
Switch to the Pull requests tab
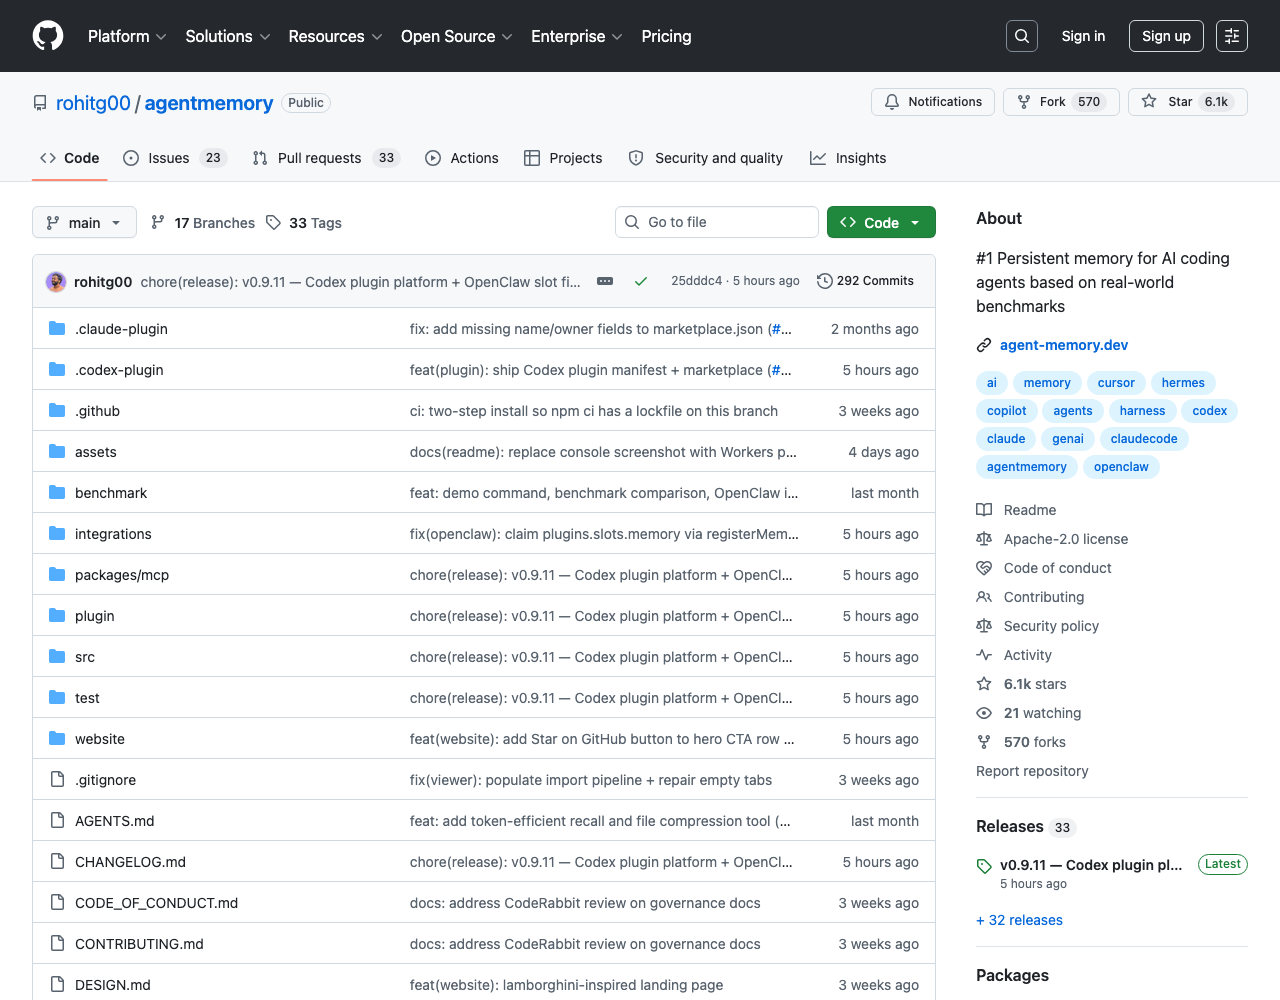326,158
